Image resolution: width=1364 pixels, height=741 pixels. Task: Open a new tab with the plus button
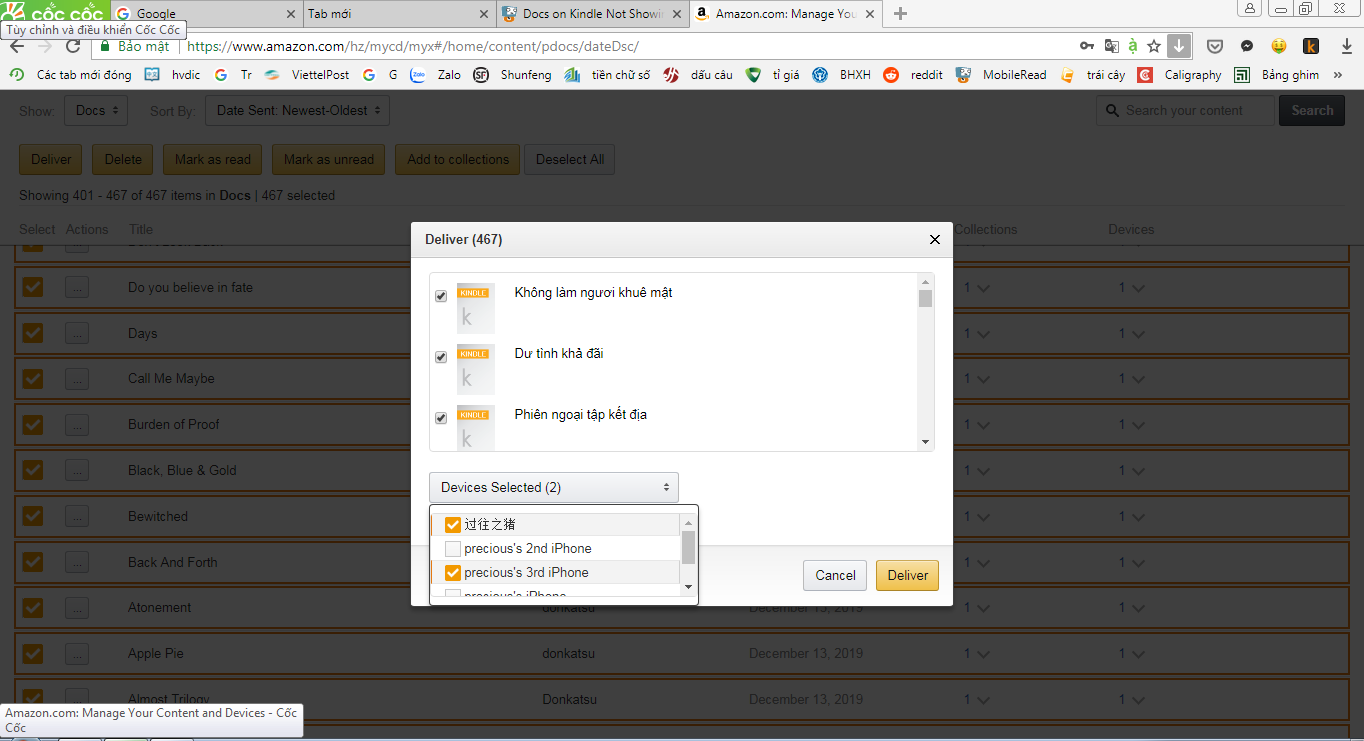pos(900,14)
